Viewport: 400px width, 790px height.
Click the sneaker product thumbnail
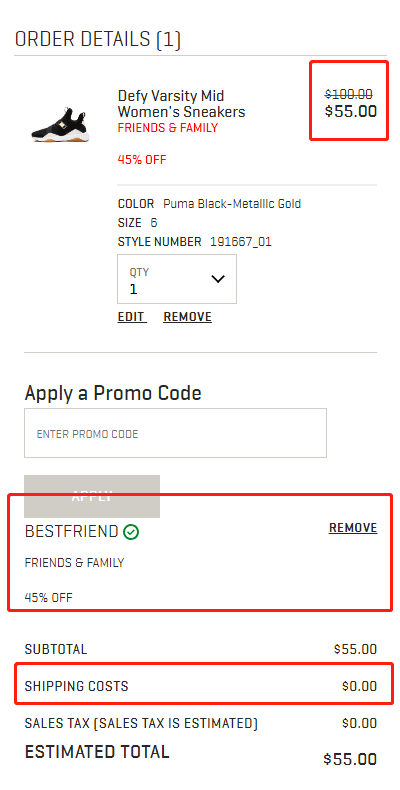point(60,124)
